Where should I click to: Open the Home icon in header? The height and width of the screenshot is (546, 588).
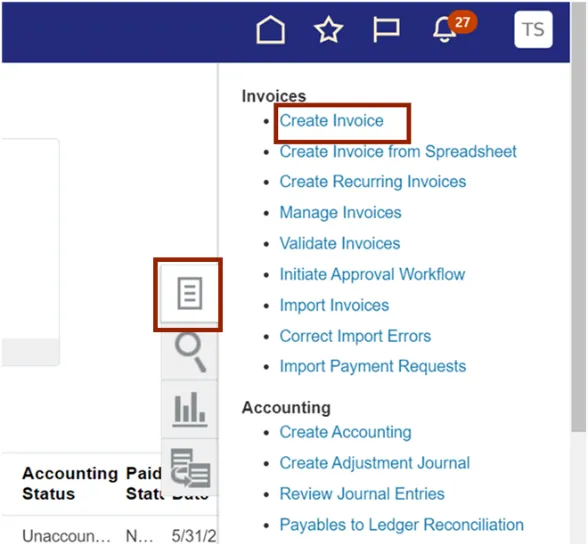[270, 30]
